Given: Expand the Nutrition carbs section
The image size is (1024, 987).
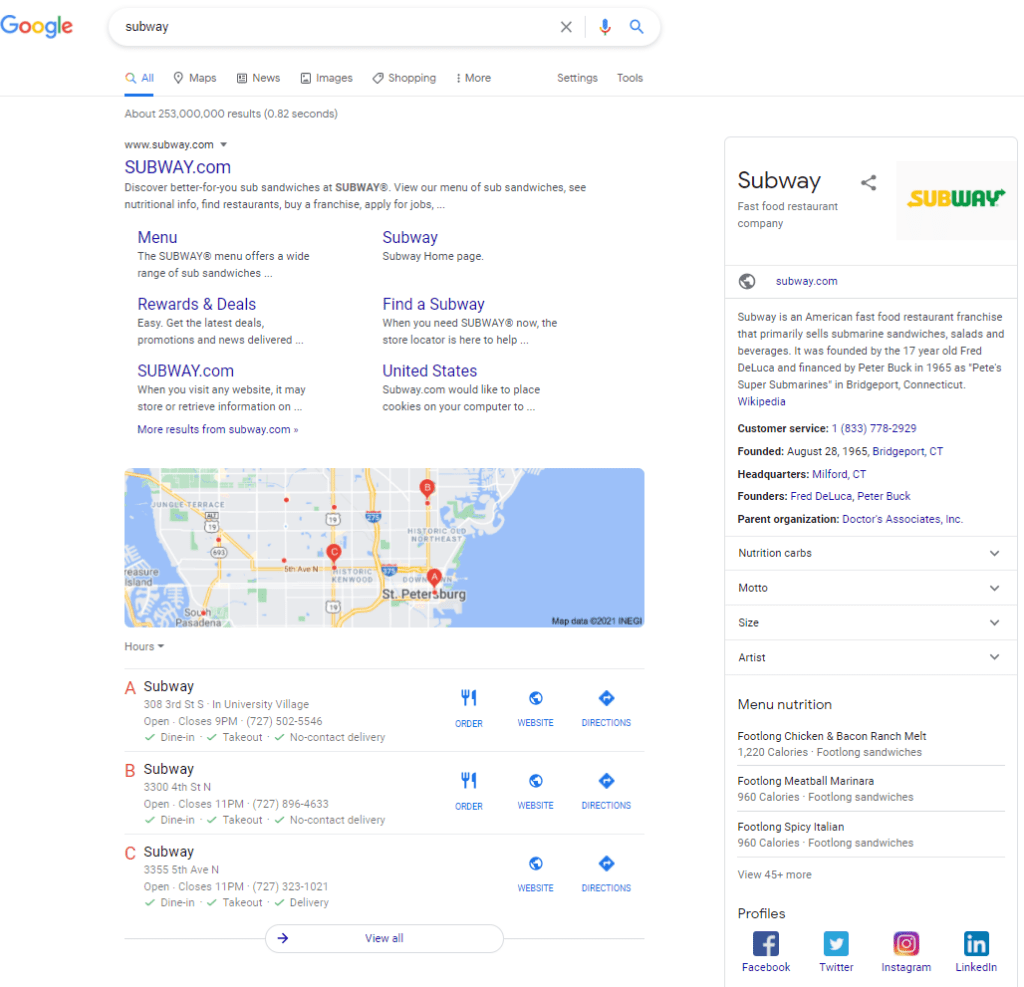Looking at the screenshot, I should (868, 553).
